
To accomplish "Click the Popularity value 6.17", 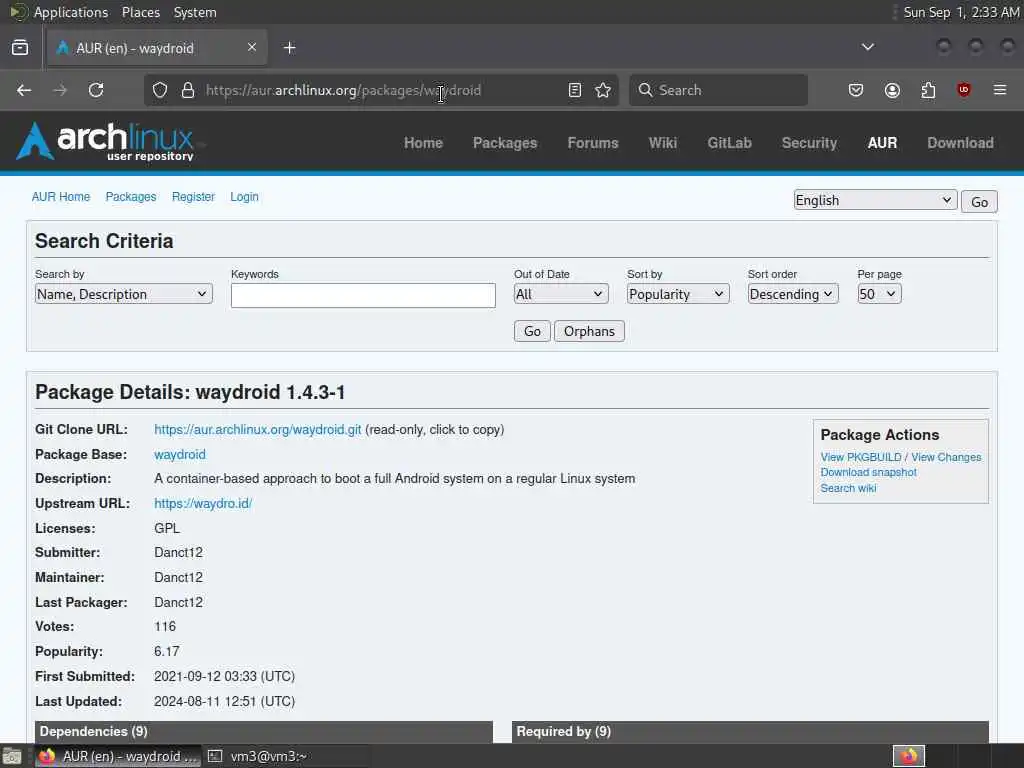I will (x=167, y=652).
